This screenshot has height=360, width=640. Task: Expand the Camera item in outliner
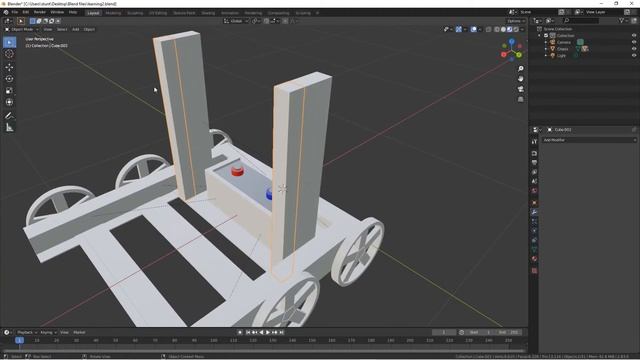546,42
